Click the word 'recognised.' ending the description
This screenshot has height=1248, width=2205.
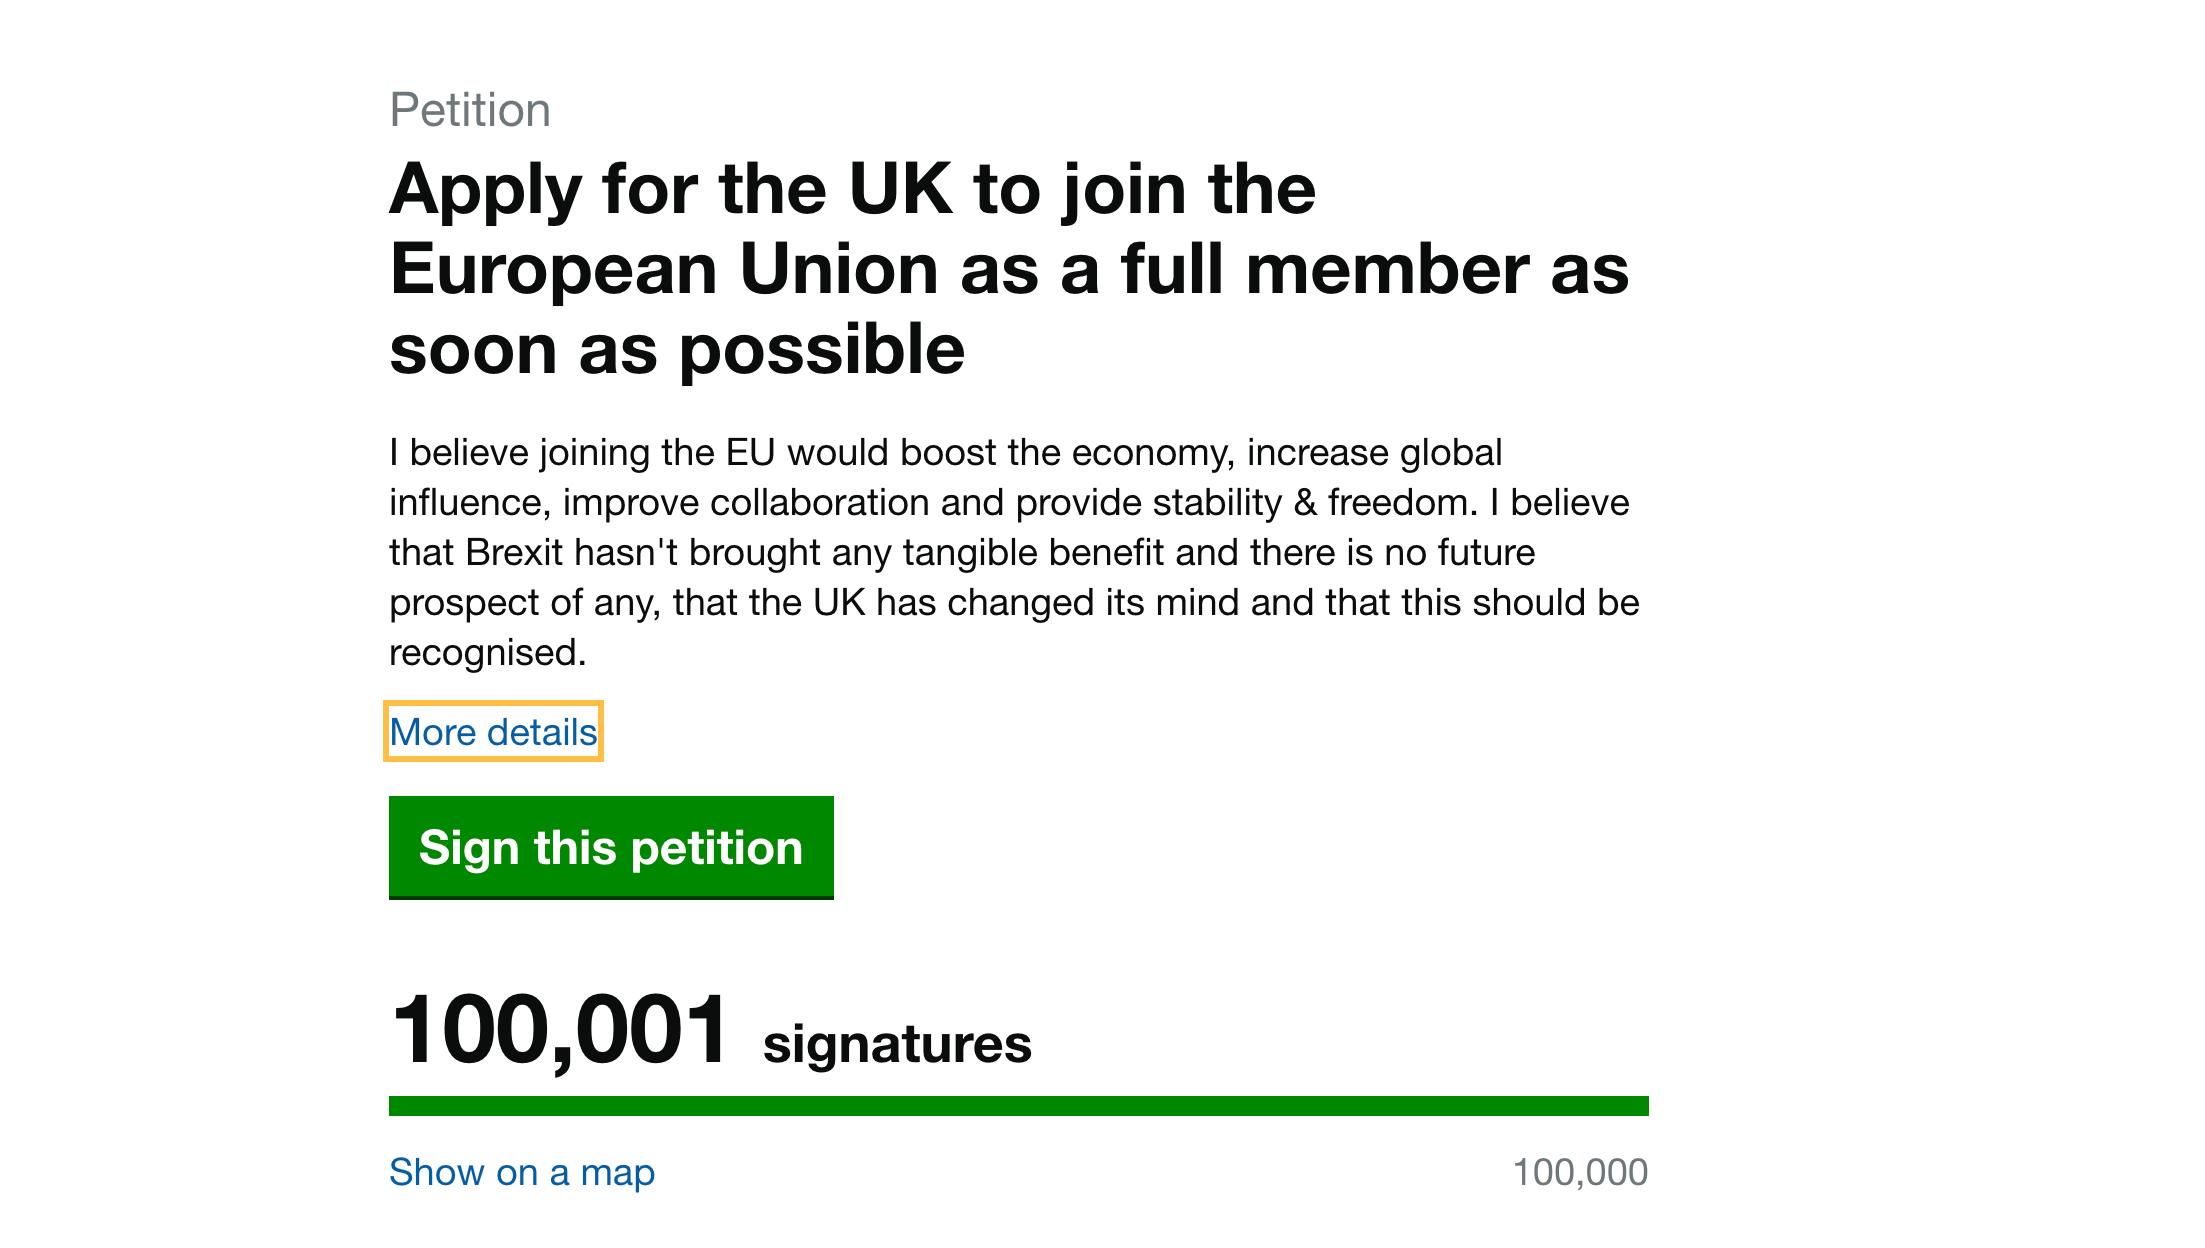click(488, 653)
